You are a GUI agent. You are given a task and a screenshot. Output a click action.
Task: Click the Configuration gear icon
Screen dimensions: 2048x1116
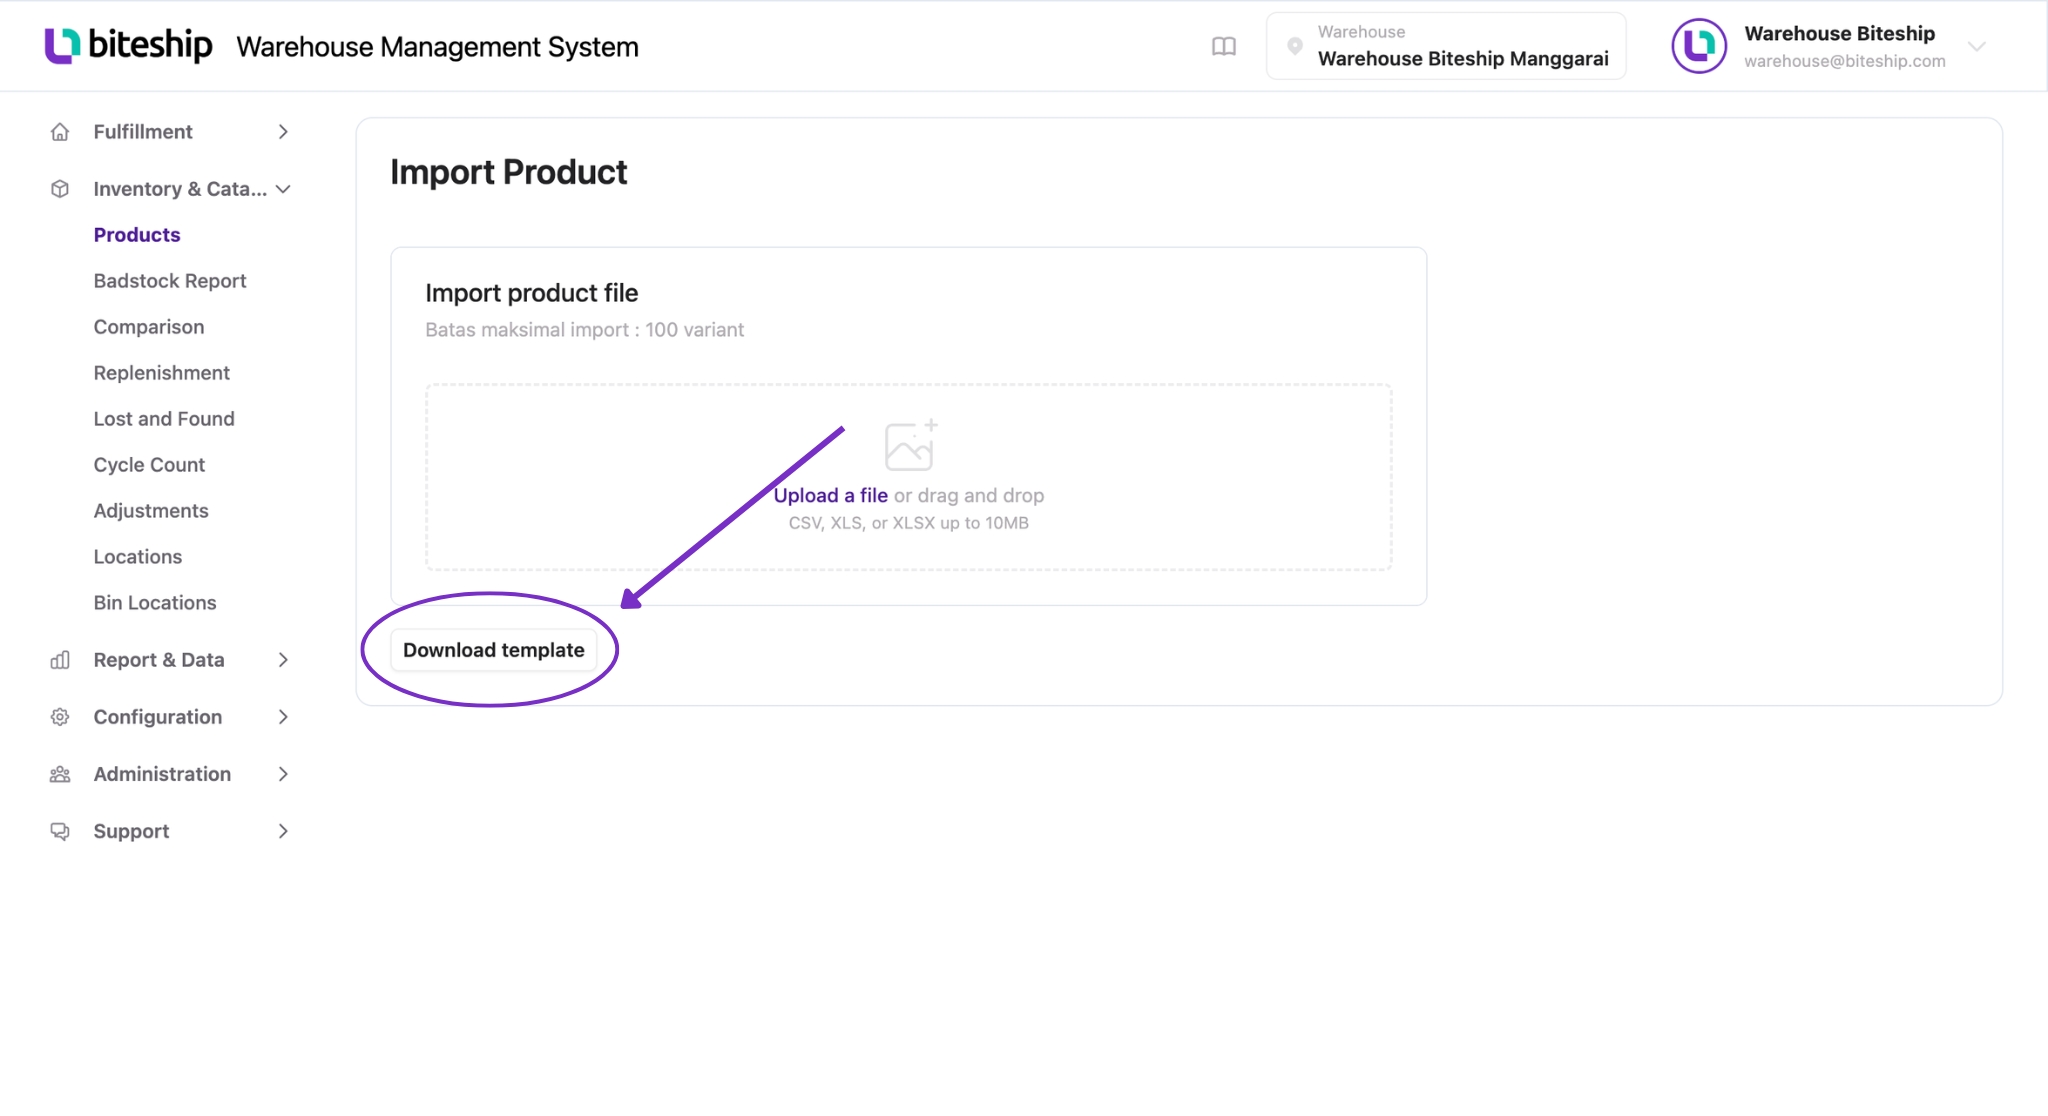(x=60, y=717)
